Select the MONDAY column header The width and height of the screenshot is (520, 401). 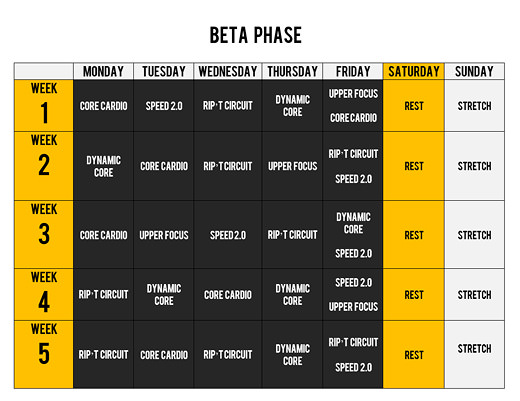[103, 71]
